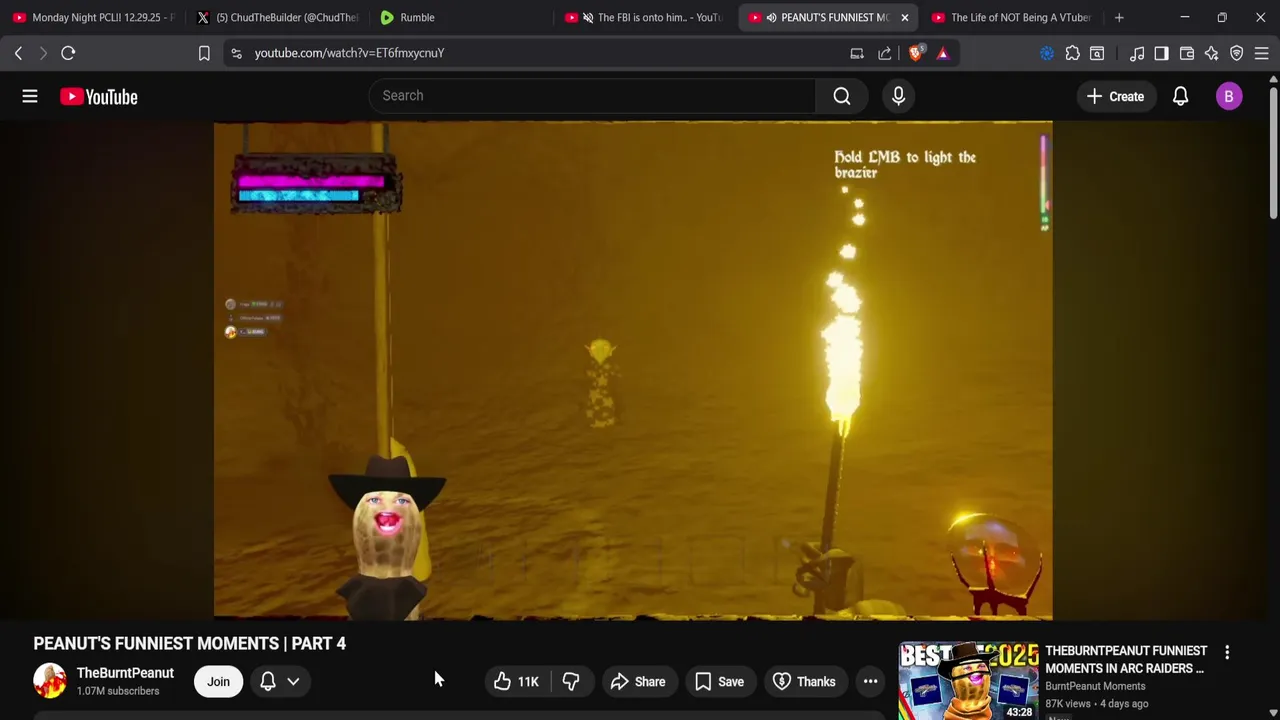The image size is (1280, 720).
Task: Click the video player to pause
Action: tap(632, 370)
